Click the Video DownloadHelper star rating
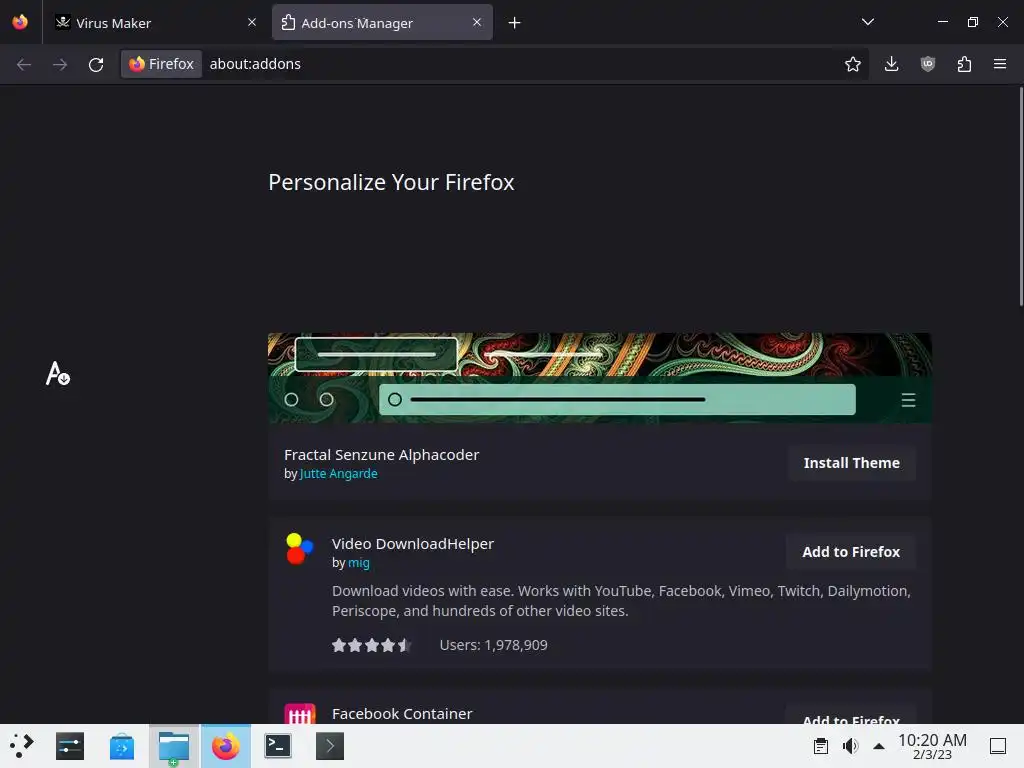1024x768 pixels. coord(371,645)
